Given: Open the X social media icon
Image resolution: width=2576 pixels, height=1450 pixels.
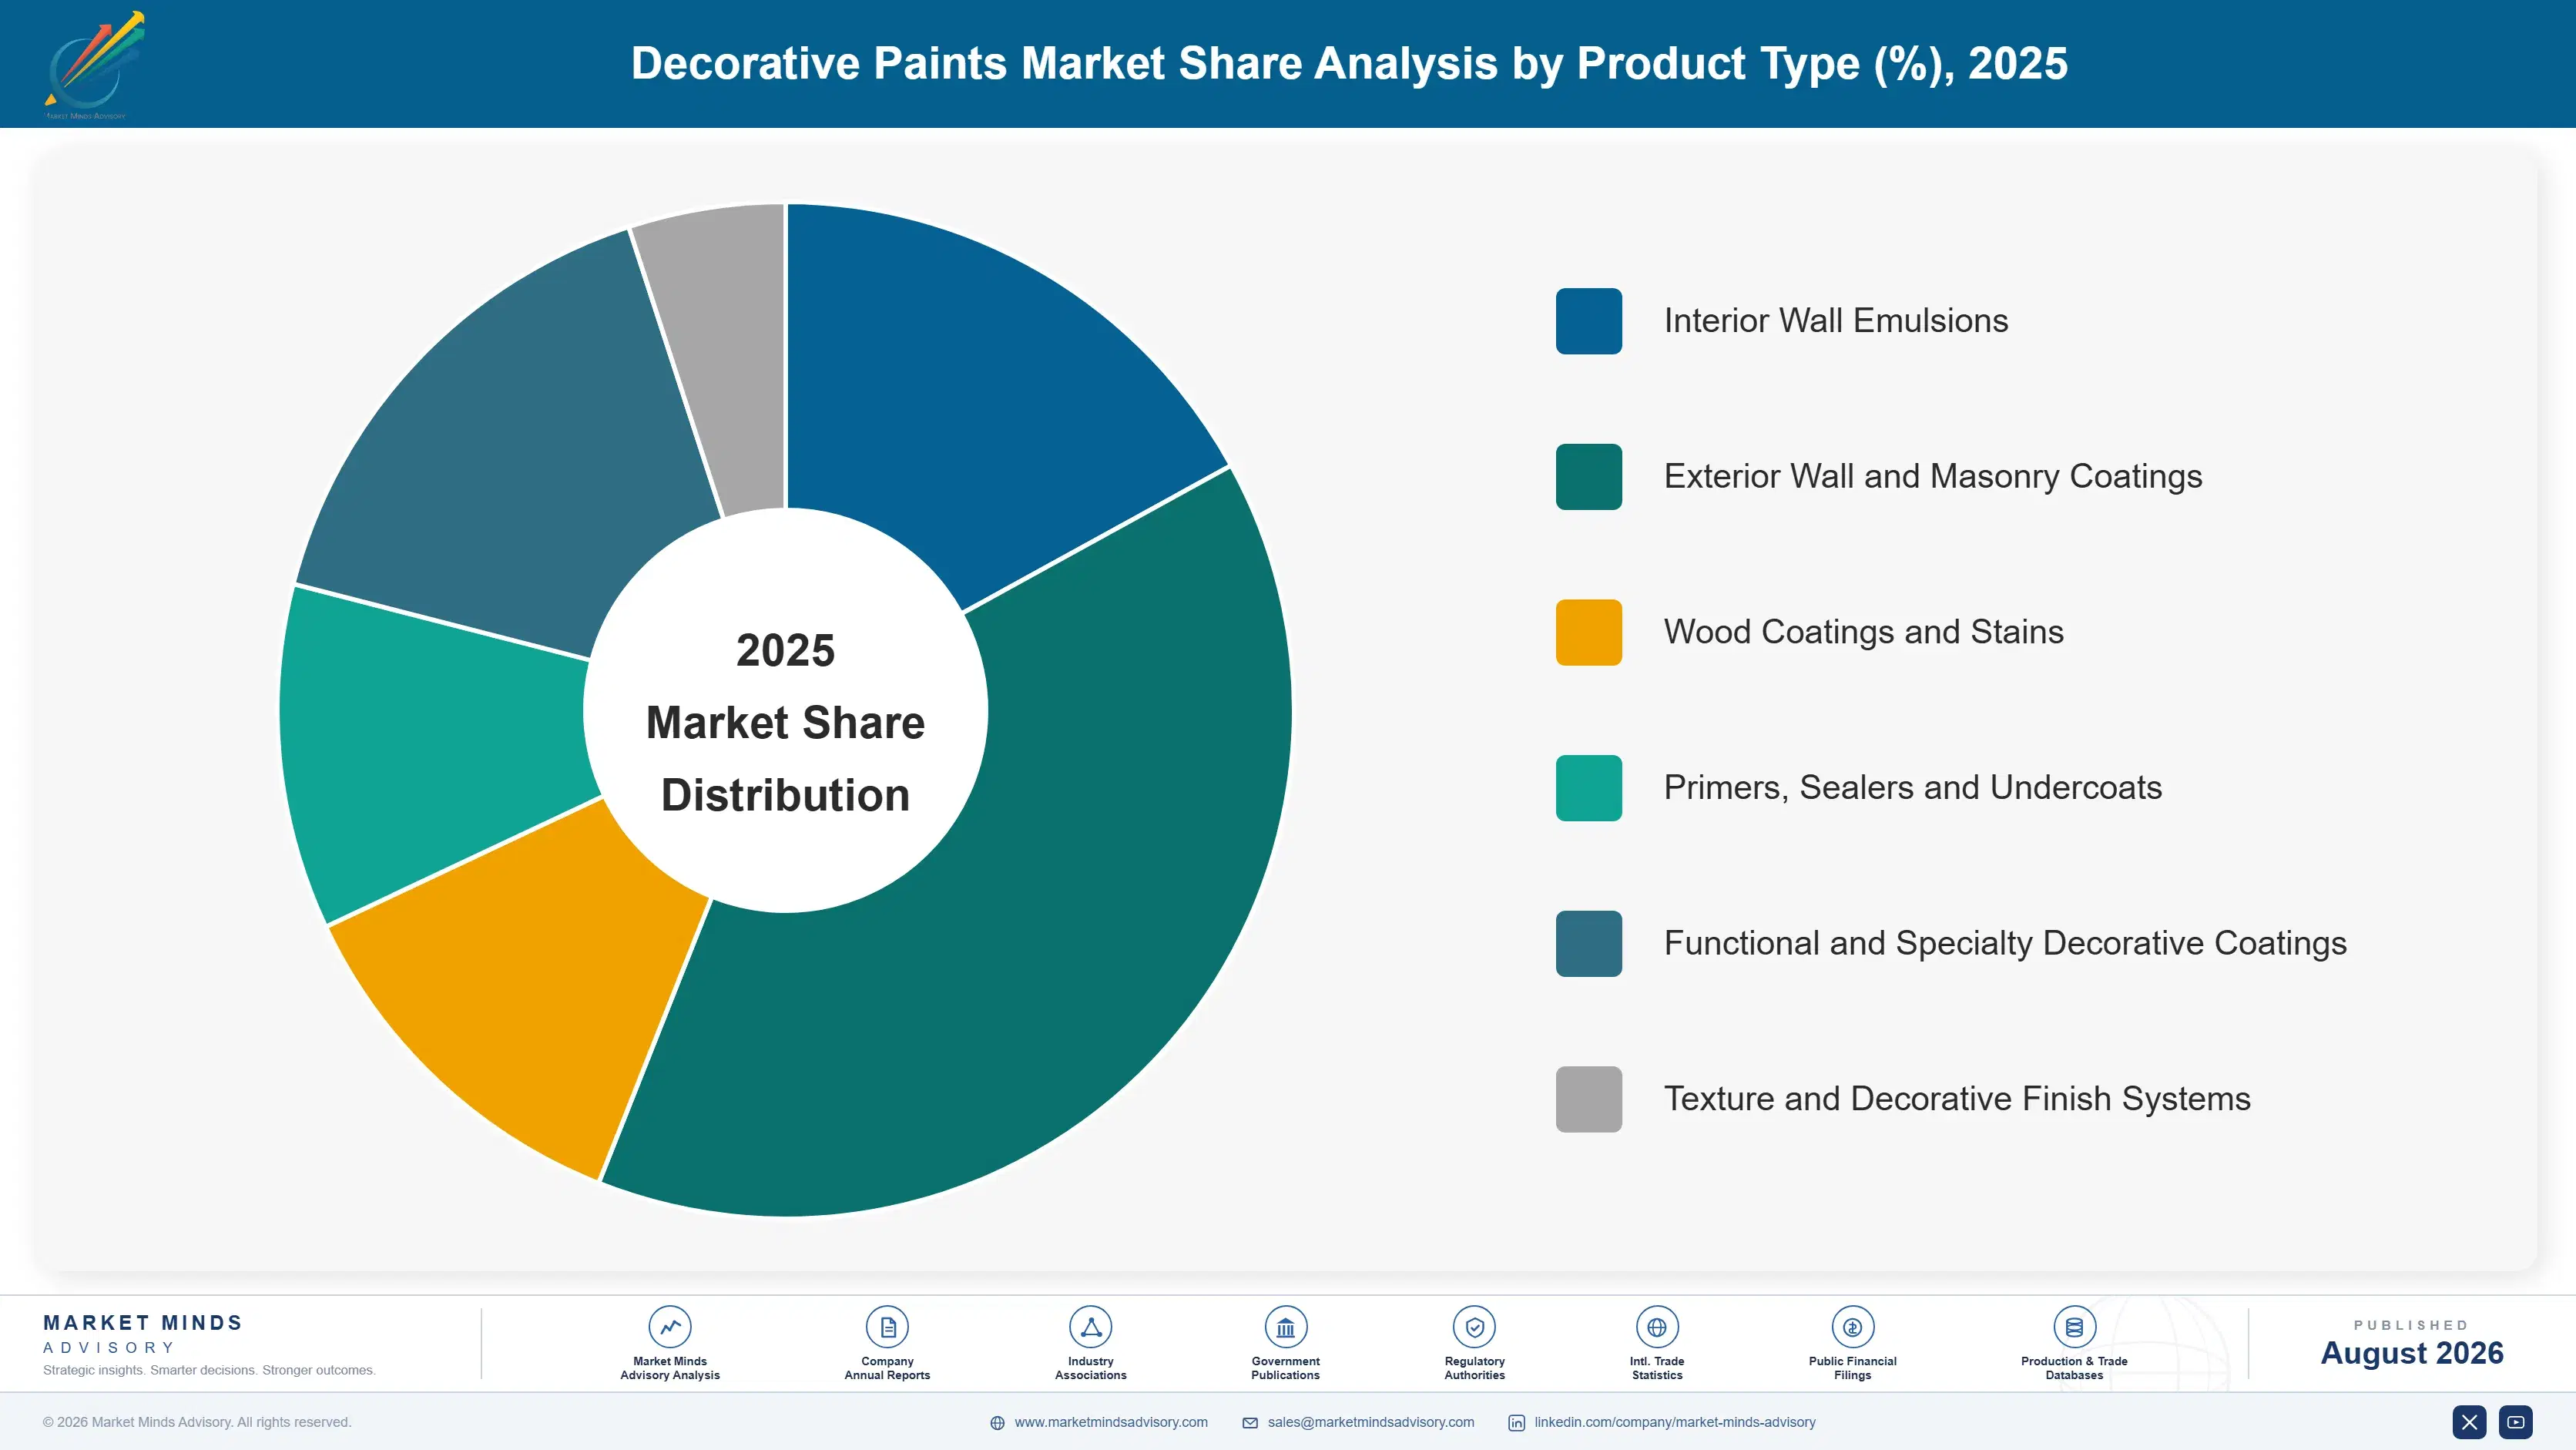Looking at the screenshot, I should click(x=2469, y=1422).
